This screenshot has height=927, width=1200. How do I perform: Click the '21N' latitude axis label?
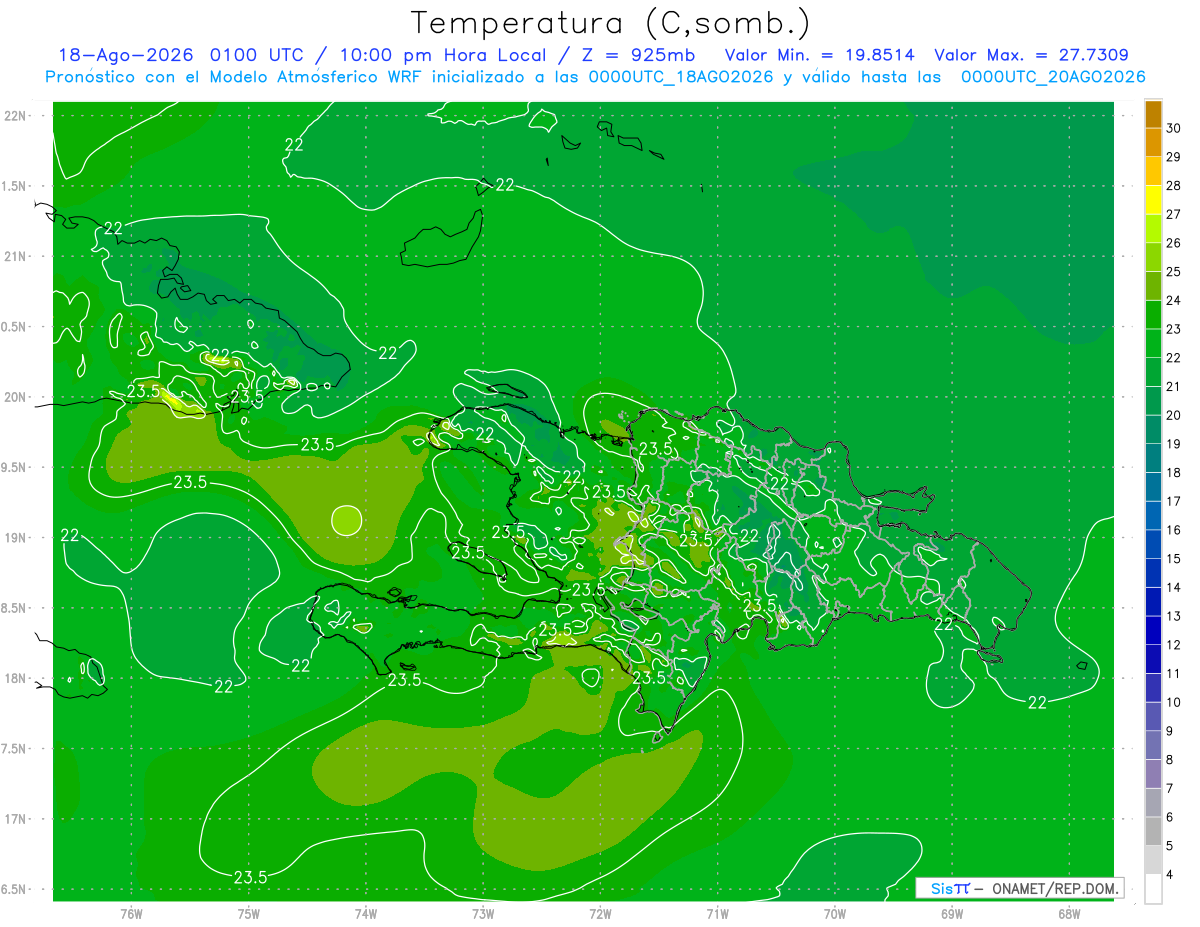(15, 256)
